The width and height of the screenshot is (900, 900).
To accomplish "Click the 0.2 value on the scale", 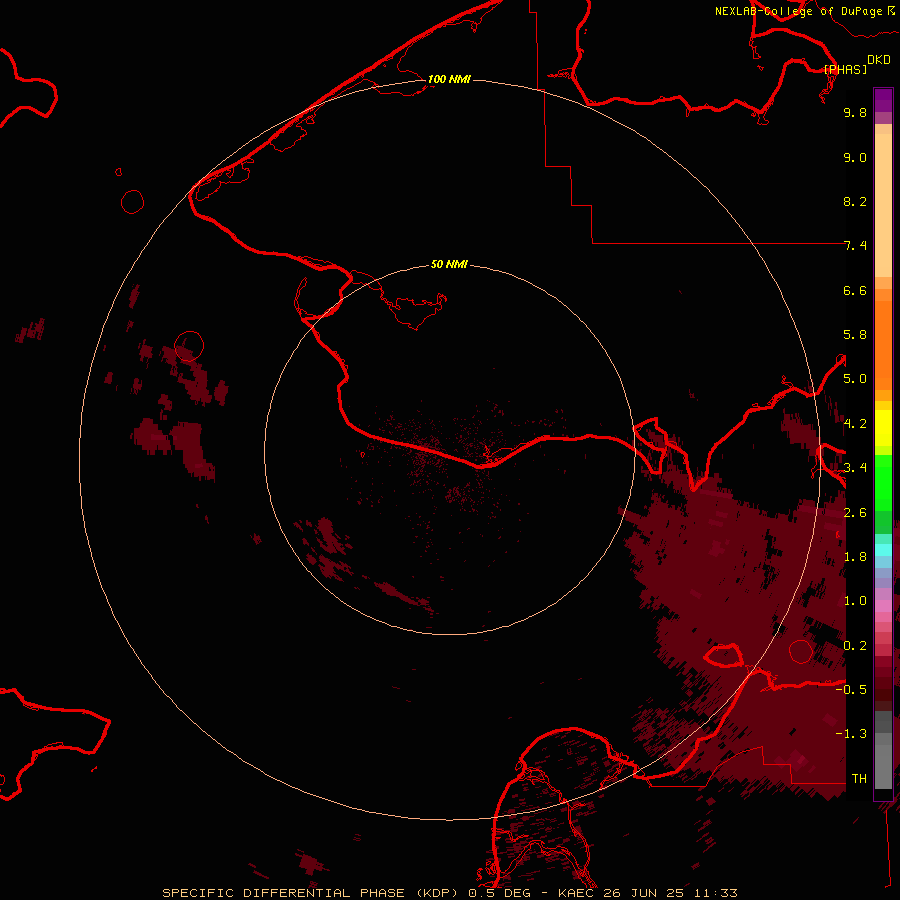I will click(x=855, y=646).
